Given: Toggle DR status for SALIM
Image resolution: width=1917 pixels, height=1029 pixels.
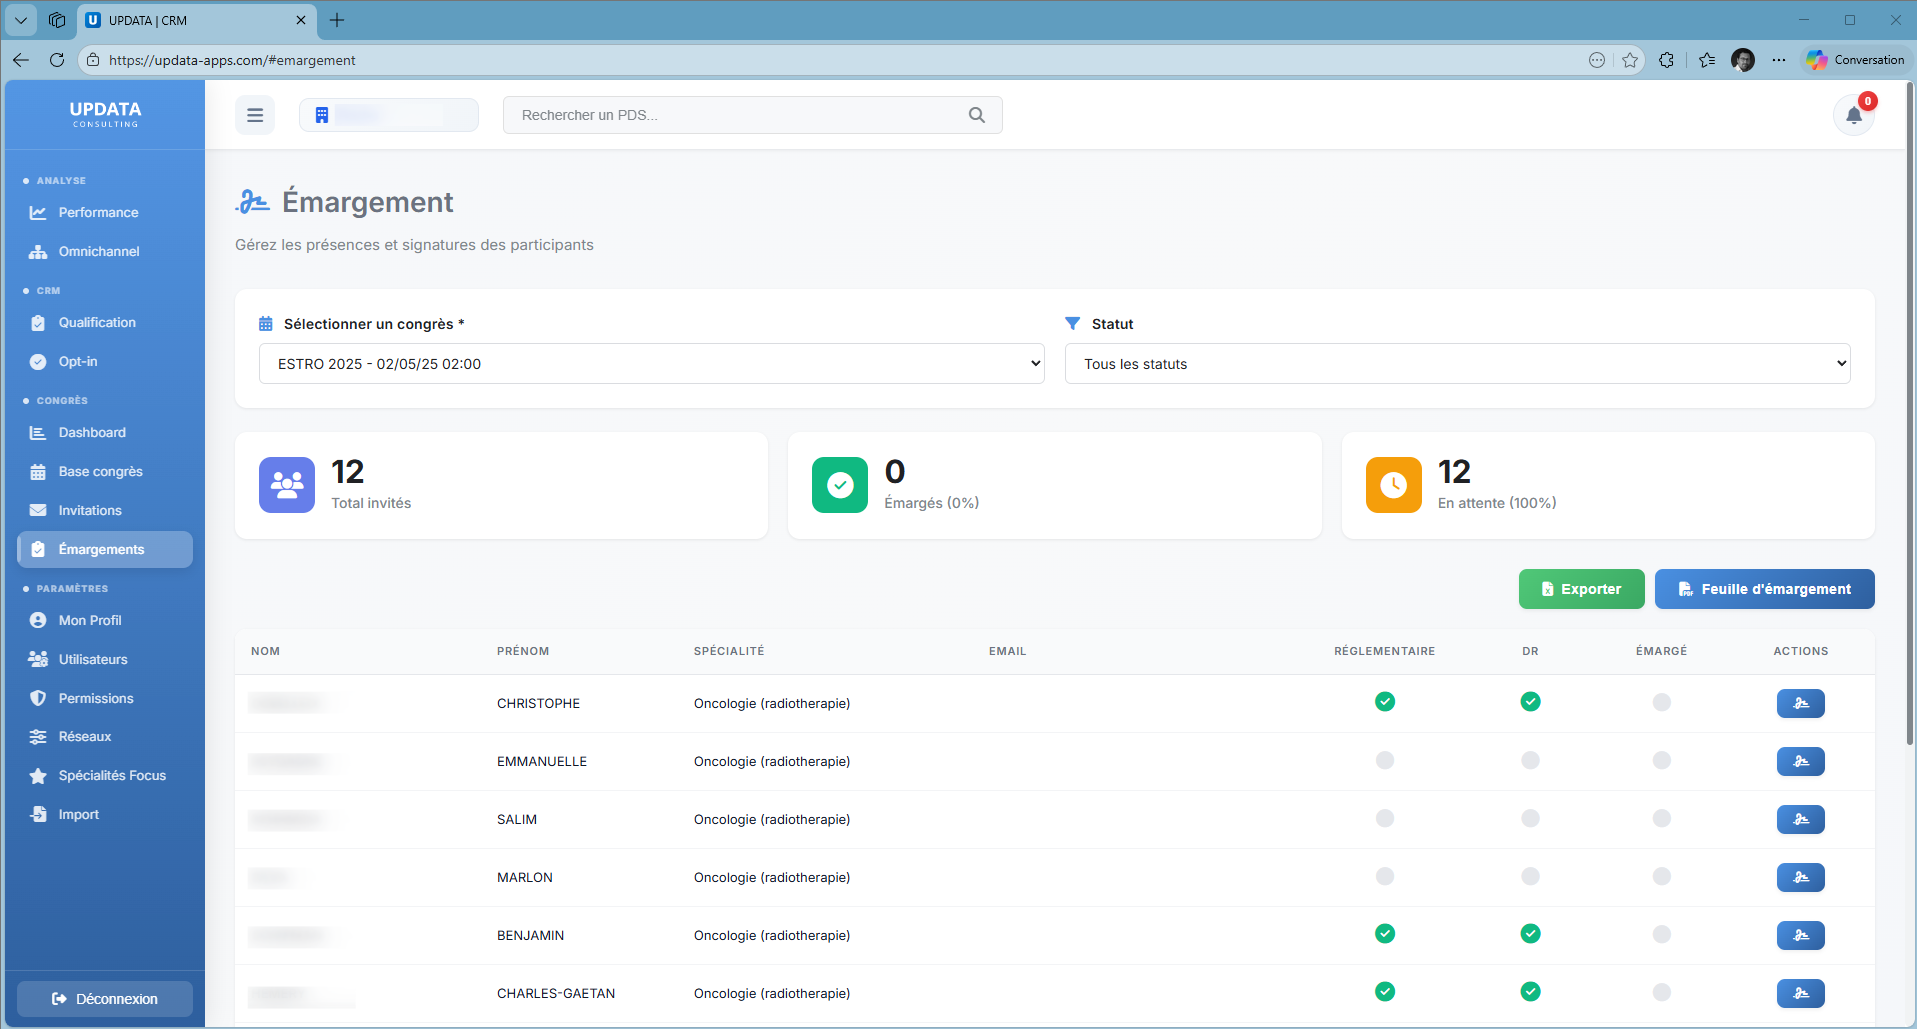Looking at the screenshot, I should (x=1530, y=818).
